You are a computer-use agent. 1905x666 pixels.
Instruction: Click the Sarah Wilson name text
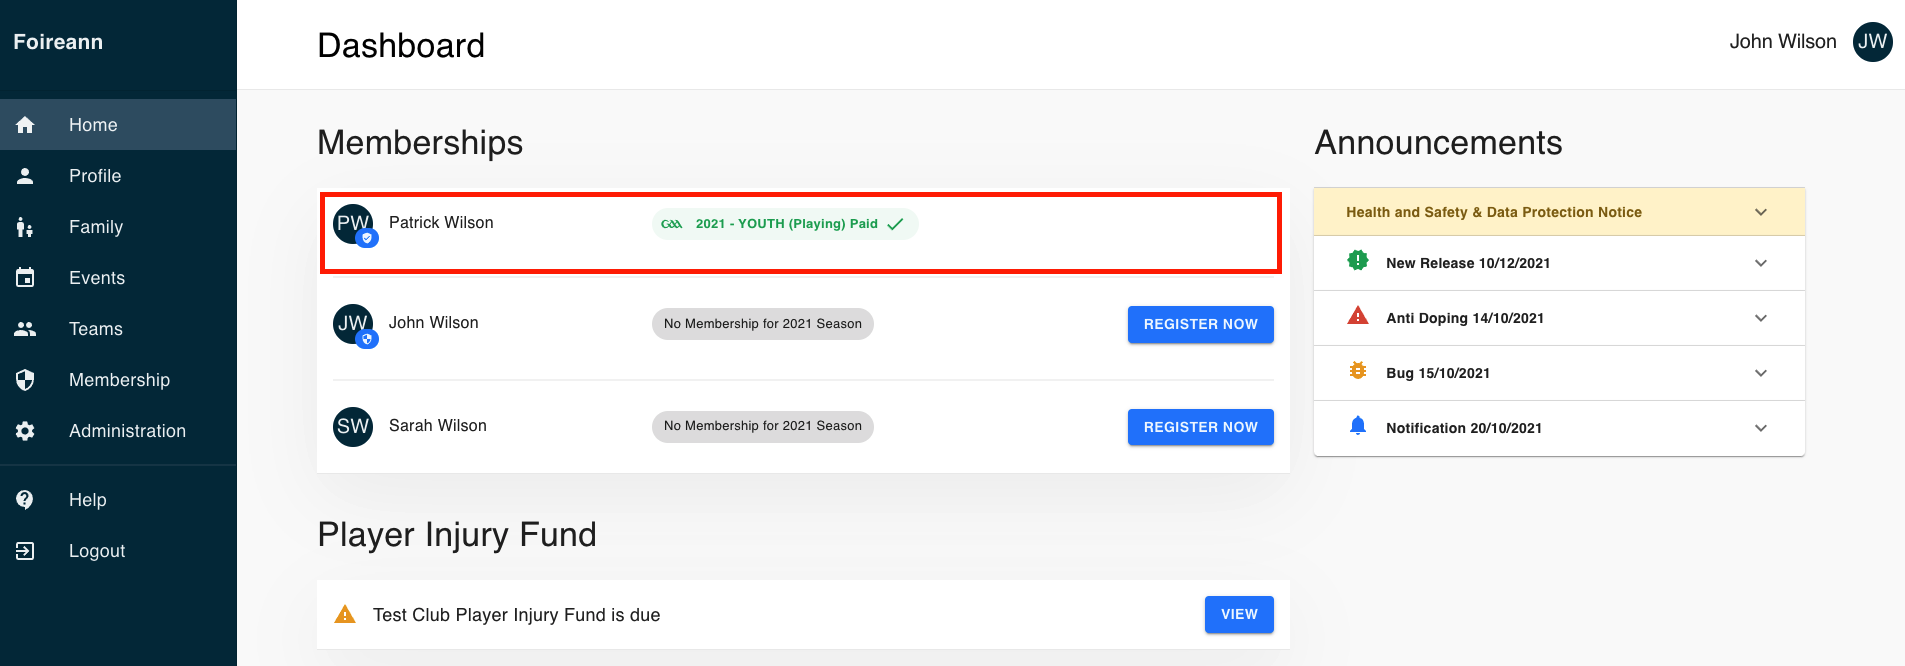click(x=438, y=426)
